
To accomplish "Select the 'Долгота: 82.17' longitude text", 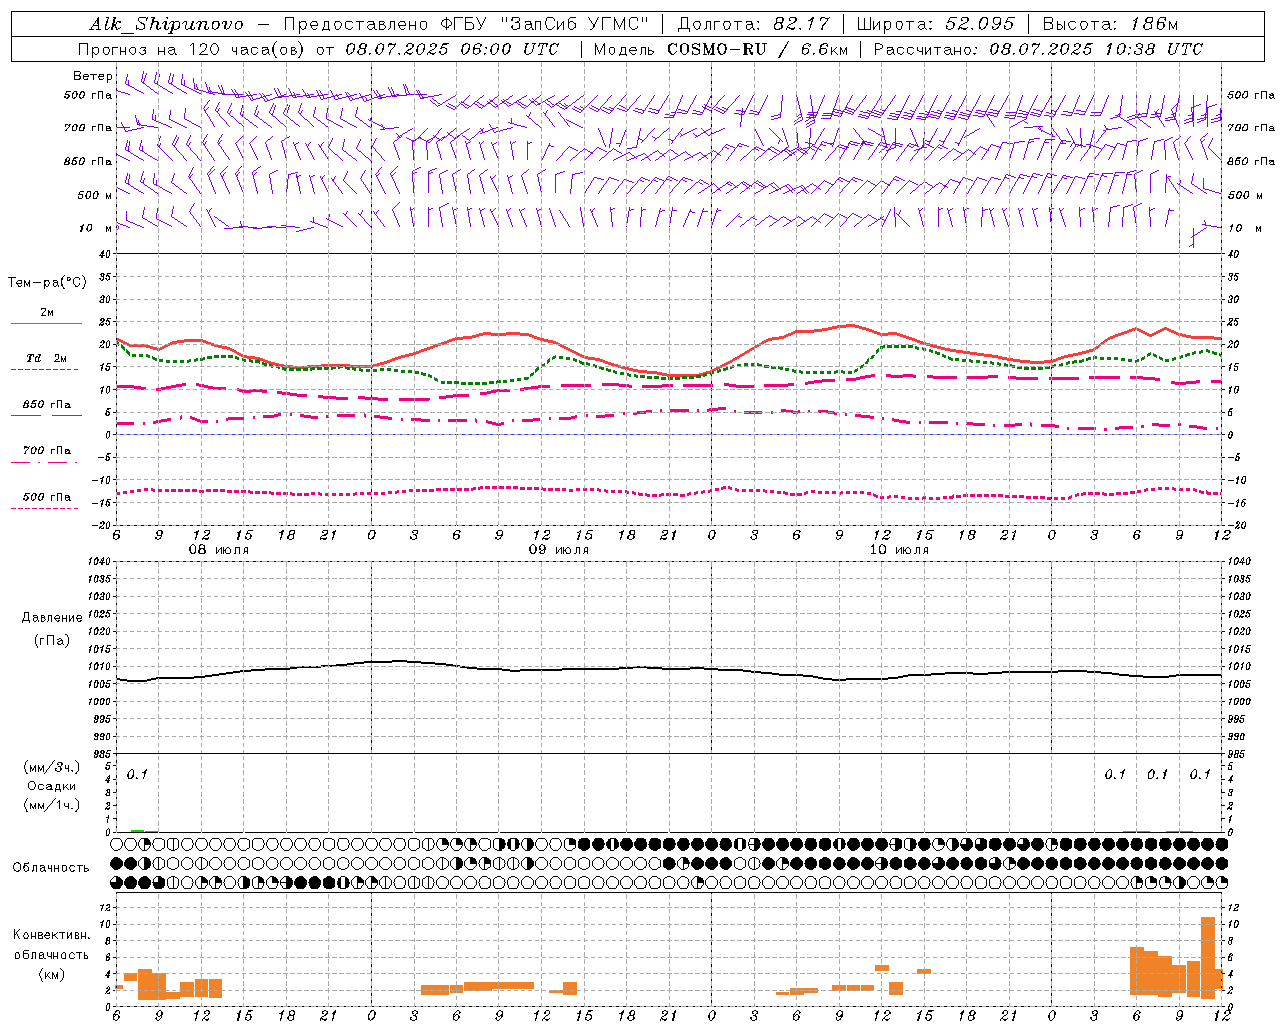I will click(x=755, y=24).
